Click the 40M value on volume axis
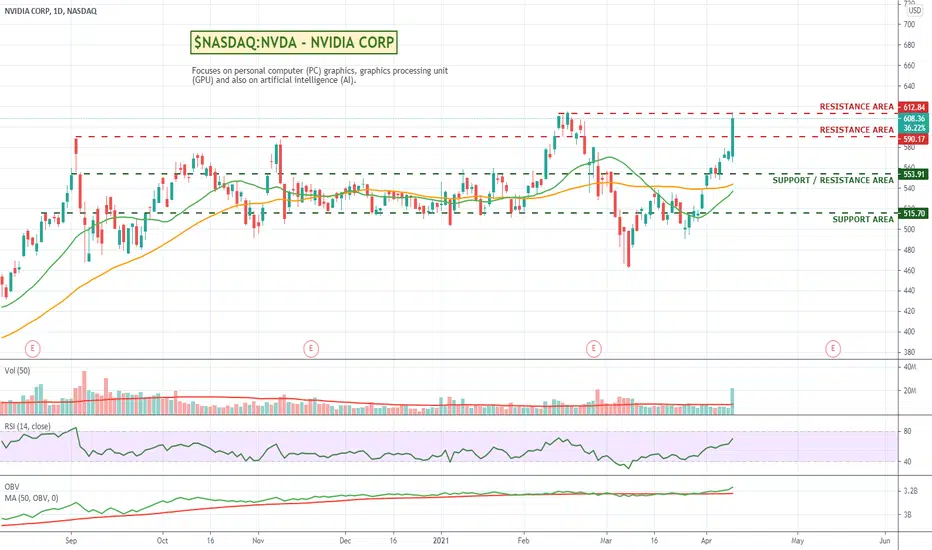 (x=910, y=367)
